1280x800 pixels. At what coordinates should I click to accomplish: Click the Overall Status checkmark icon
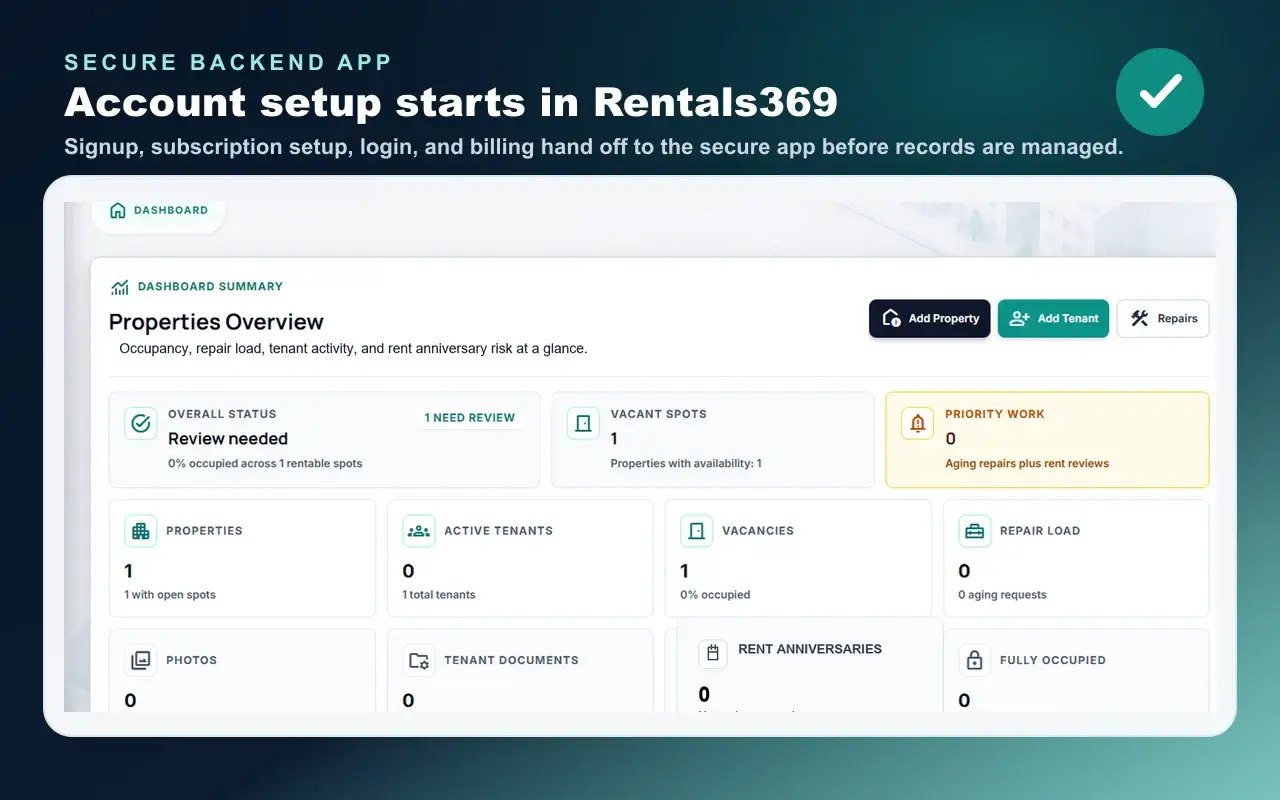point(141,423)
